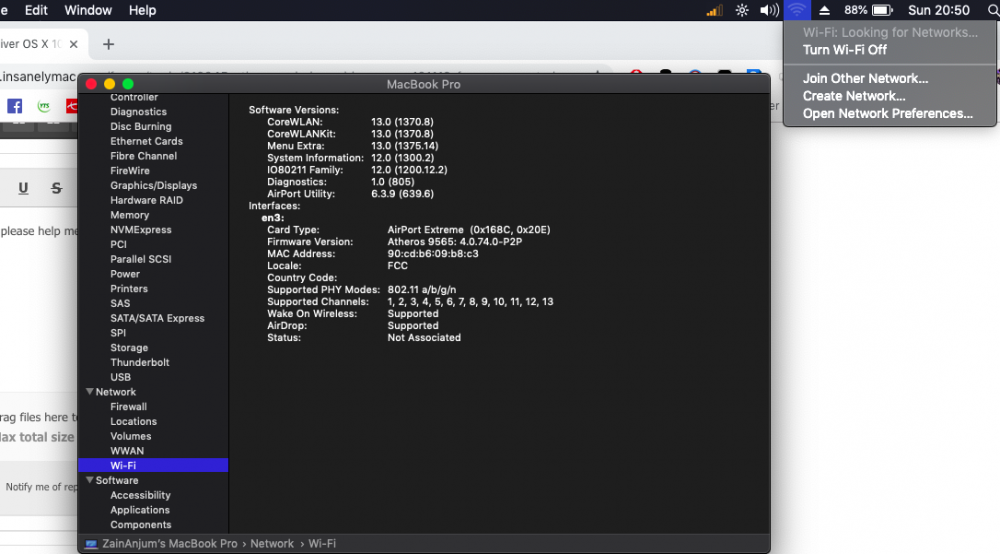The image size is (1000, 554).
Task: Select WWAN under Network
Action: (127, 451)
